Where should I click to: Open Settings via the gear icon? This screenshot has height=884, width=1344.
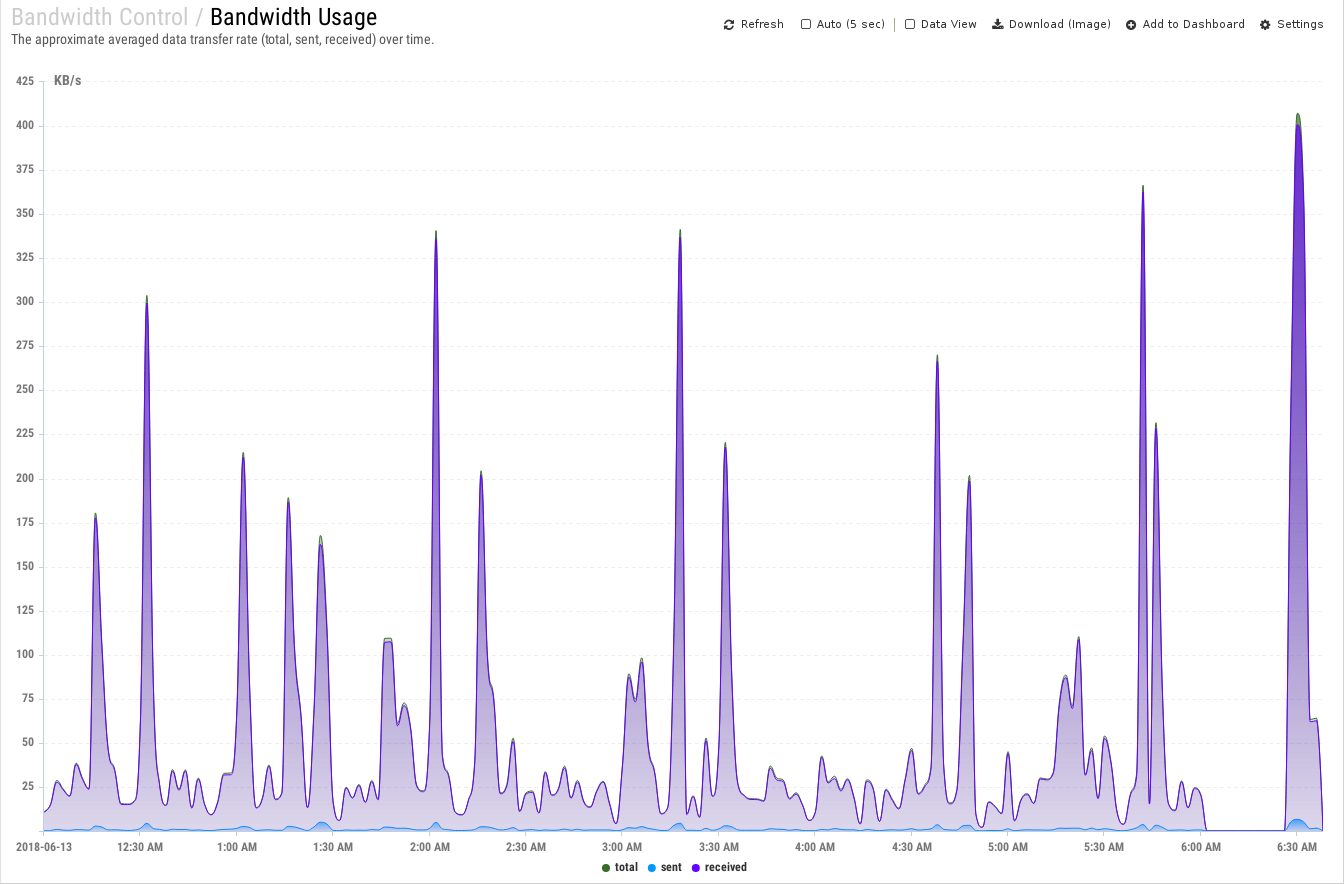tap(1265, 24)
